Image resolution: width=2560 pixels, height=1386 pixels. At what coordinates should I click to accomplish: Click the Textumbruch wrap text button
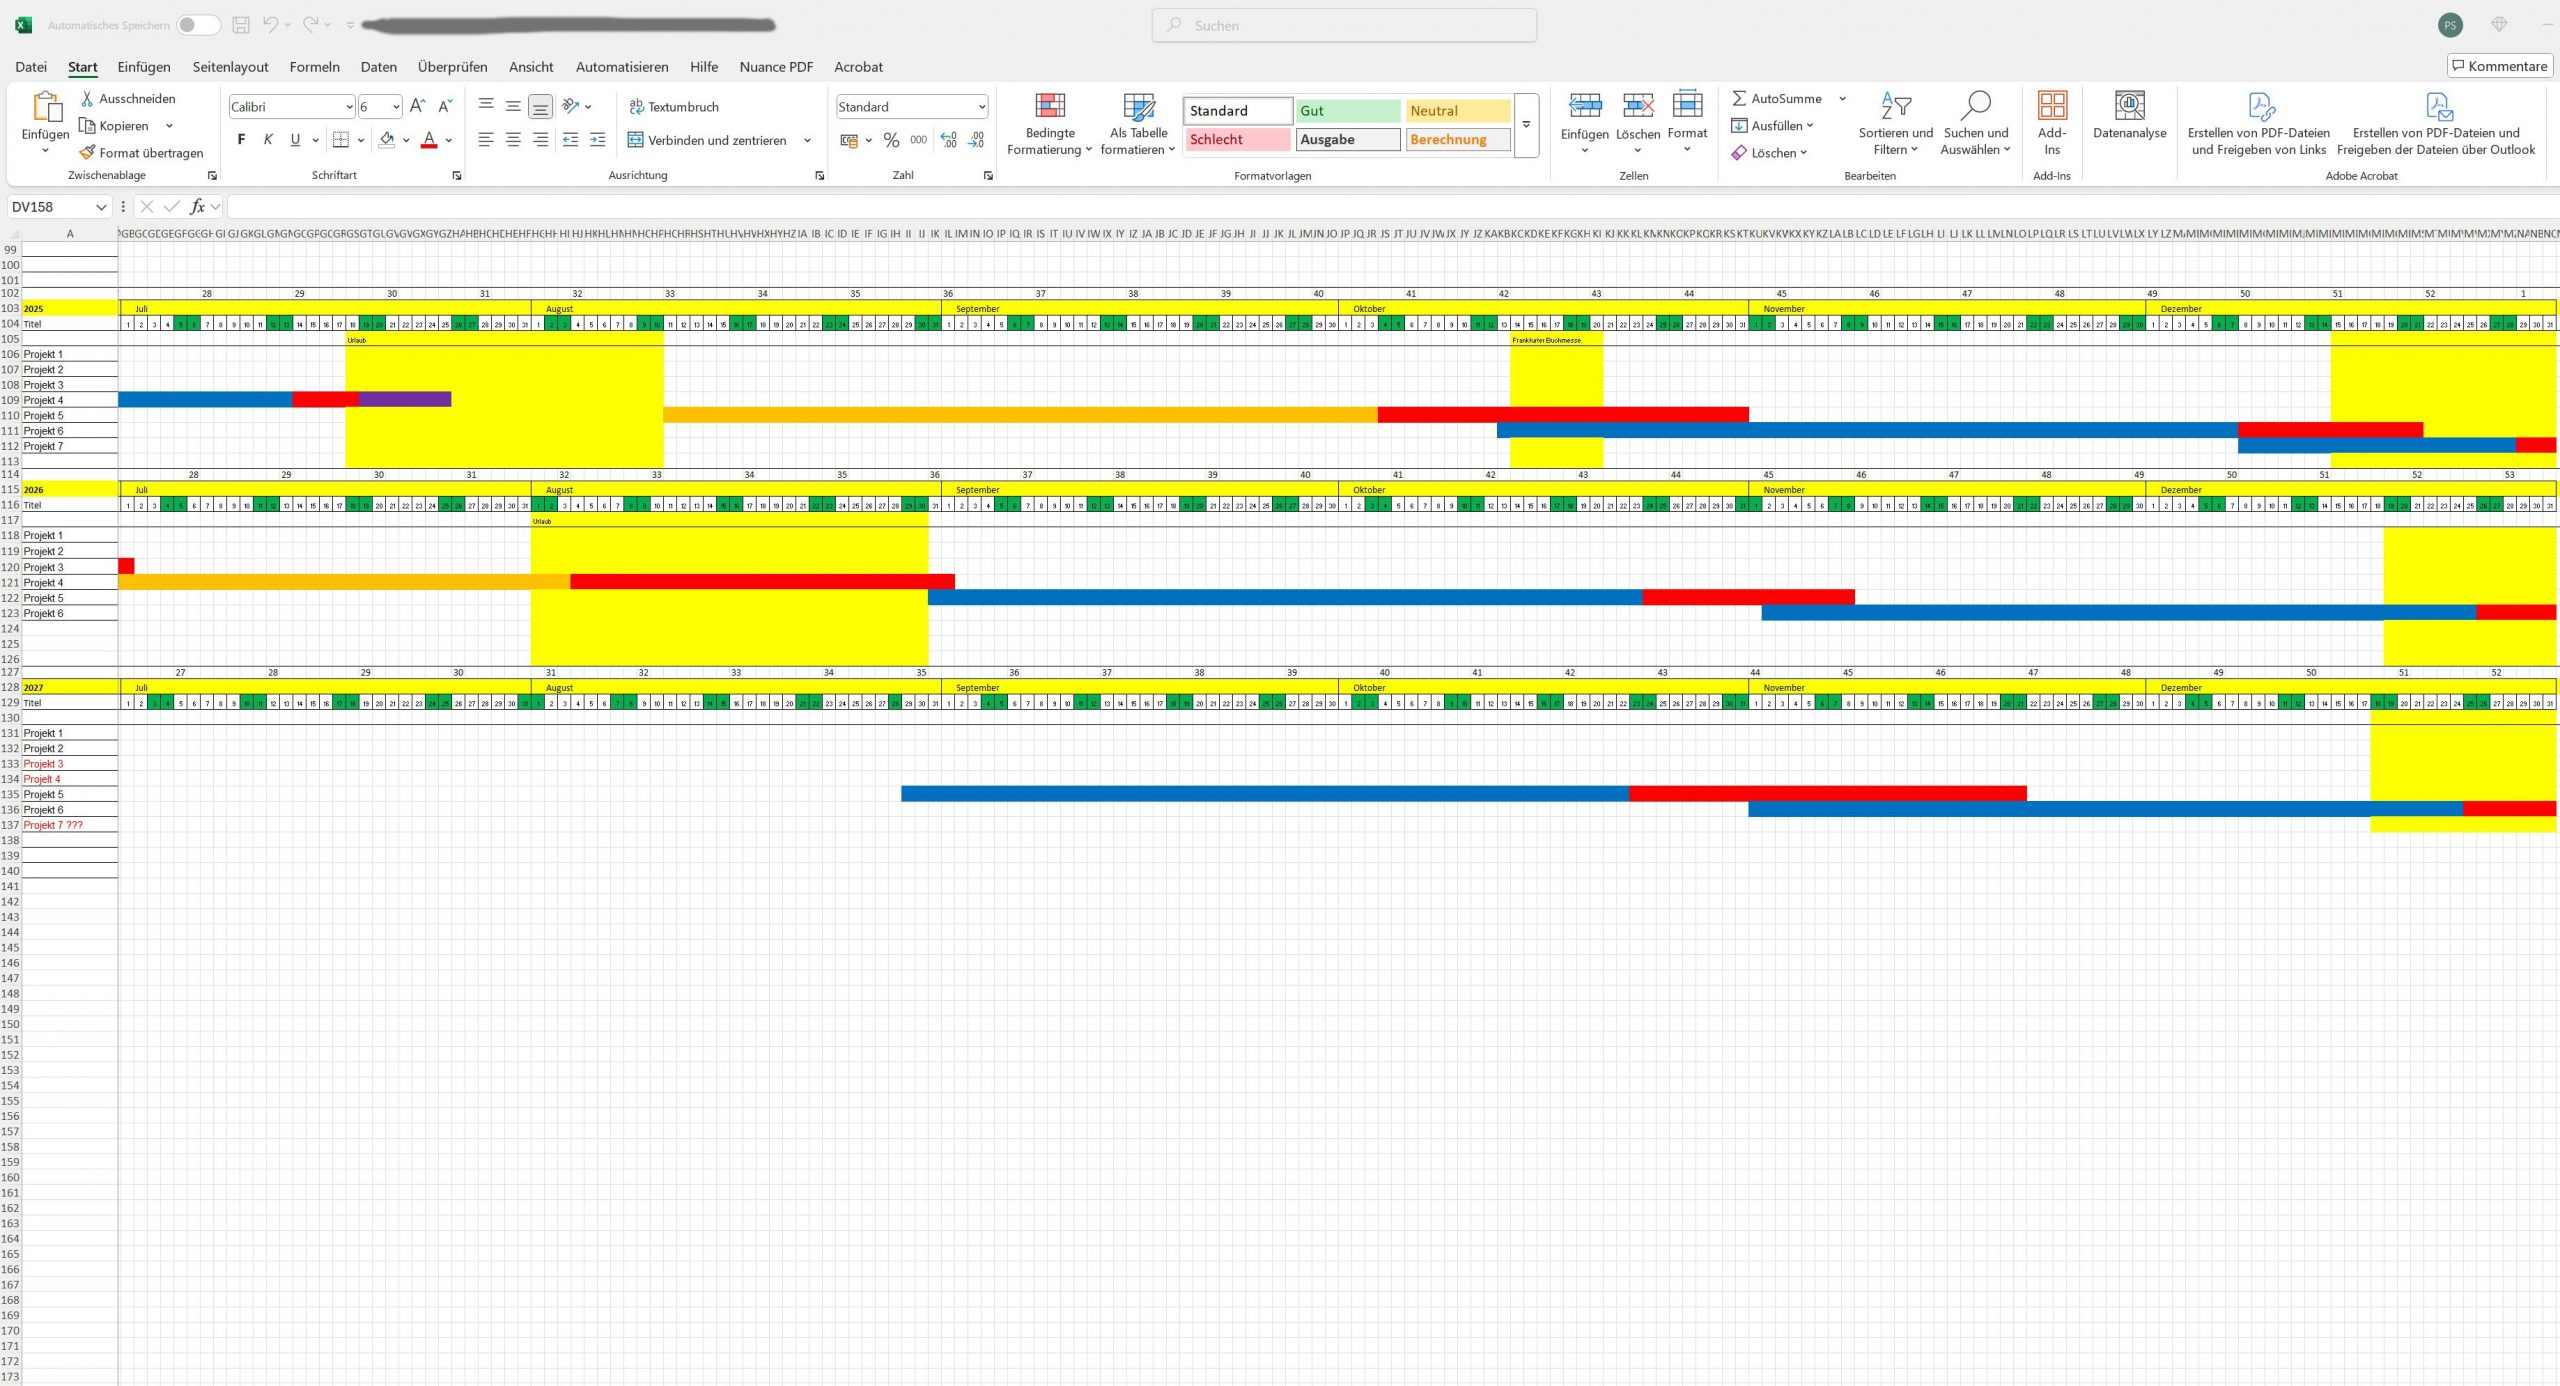point(674,107)
